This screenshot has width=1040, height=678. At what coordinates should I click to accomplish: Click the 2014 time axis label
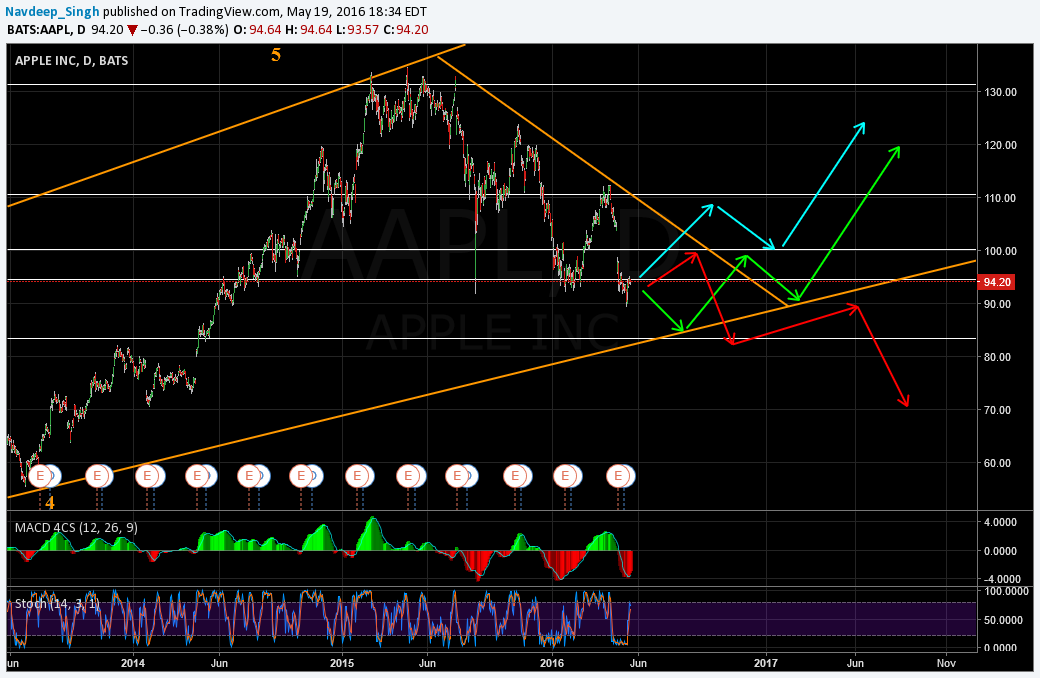(133, 663)
